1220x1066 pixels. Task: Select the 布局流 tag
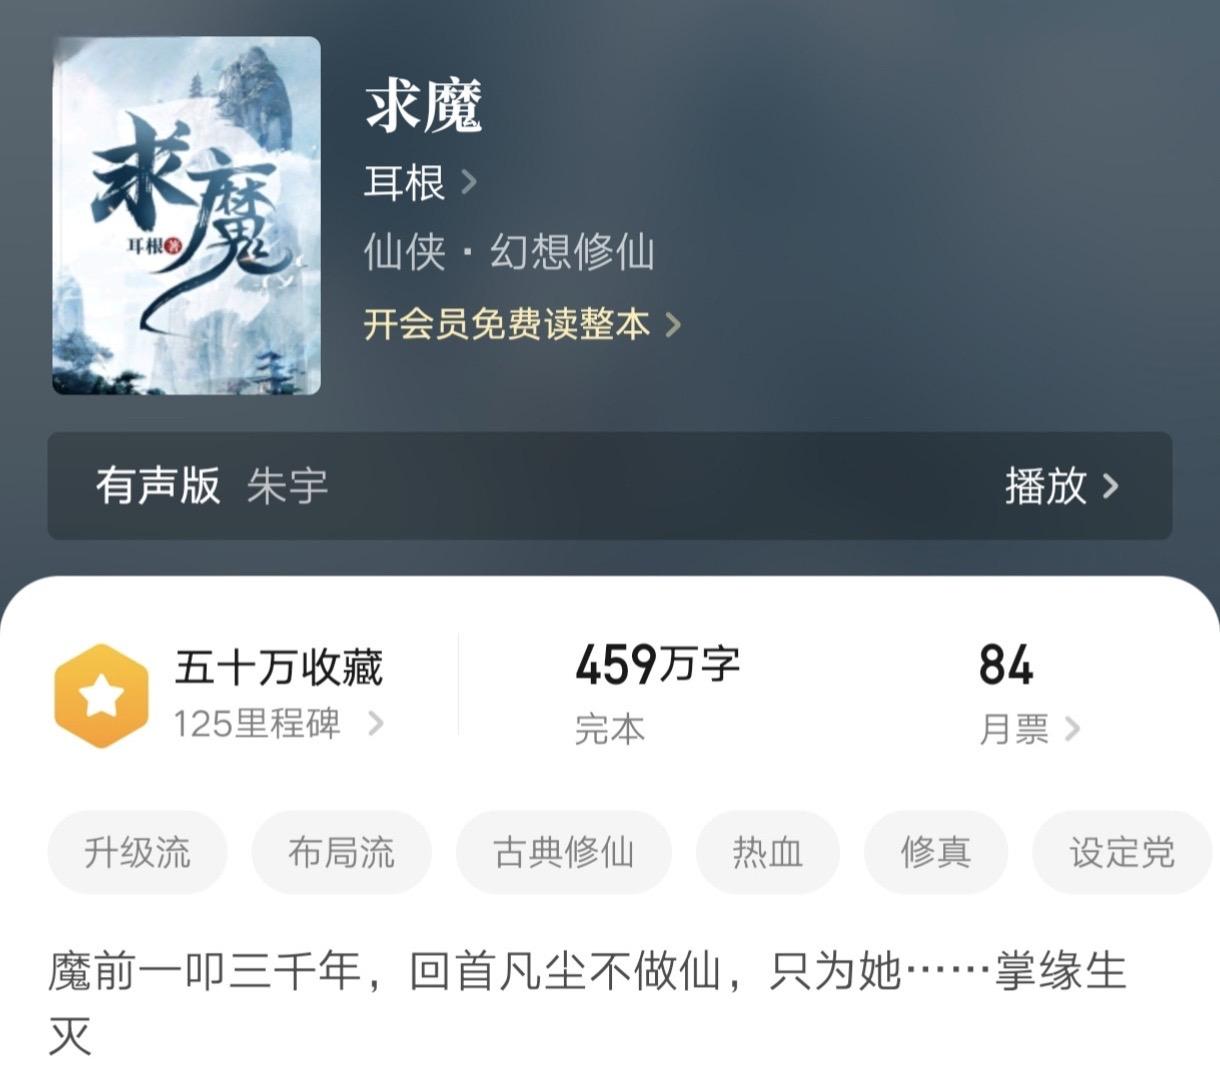click(x=342, y=852)
